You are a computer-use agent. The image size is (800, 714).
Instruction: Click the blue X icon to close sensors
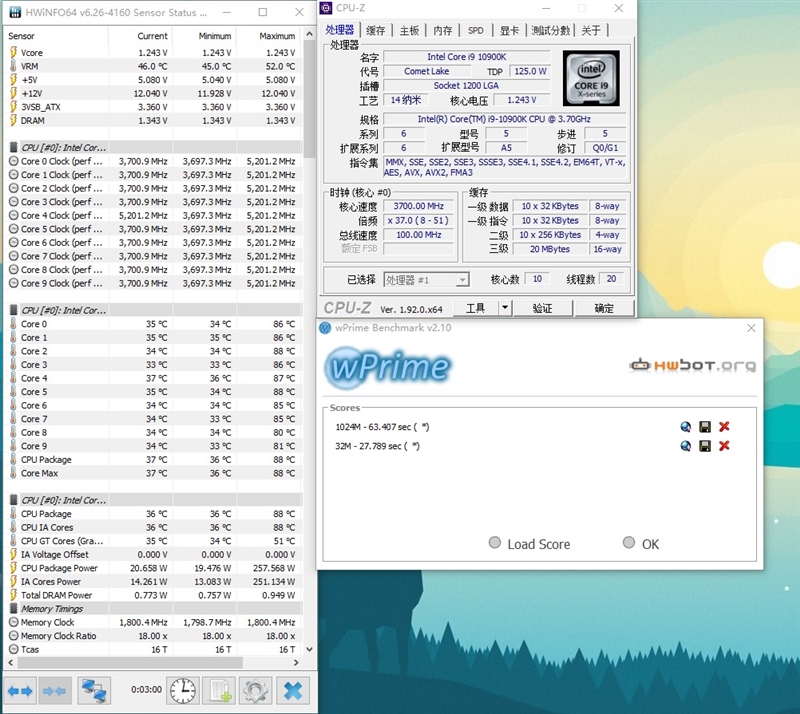[292, 690]
